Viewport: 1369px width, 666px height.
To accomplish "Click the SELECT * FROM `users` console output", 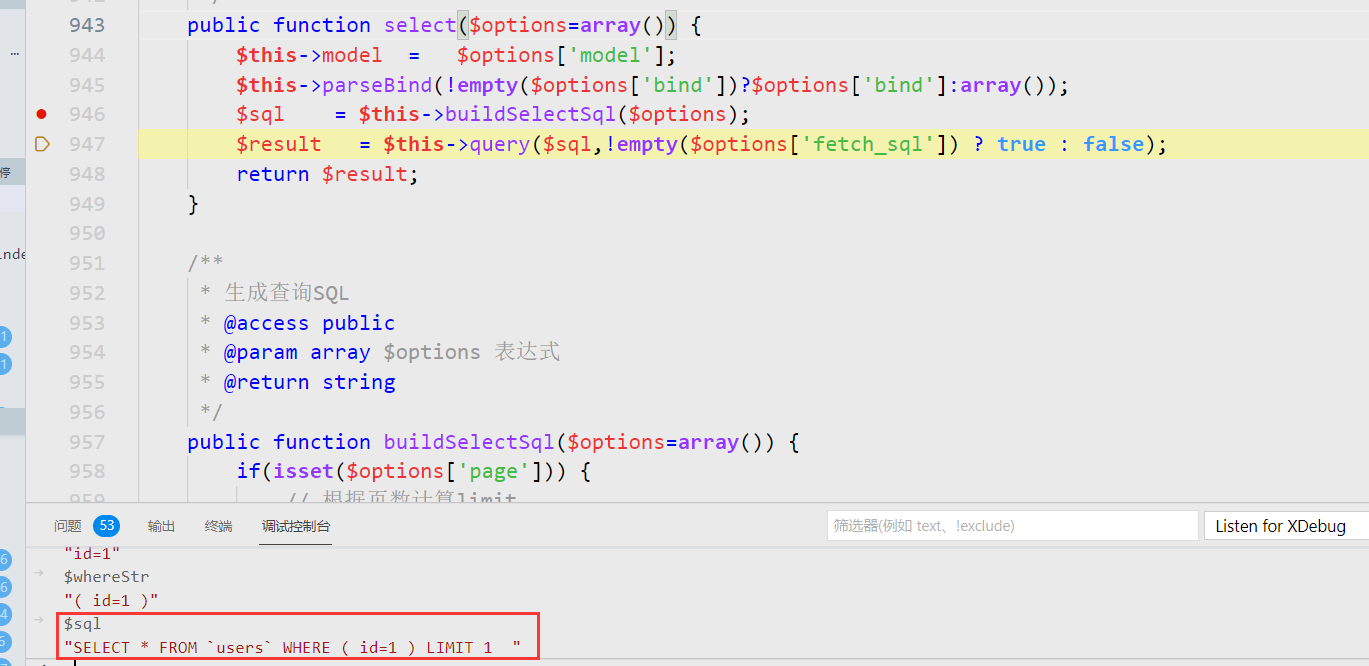I will 292,648.
